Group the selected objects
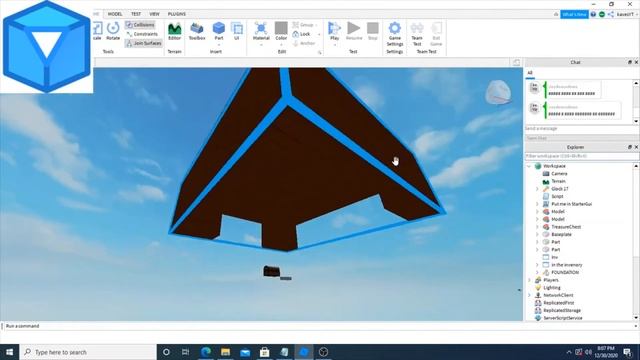 click(x=304, y=25)
